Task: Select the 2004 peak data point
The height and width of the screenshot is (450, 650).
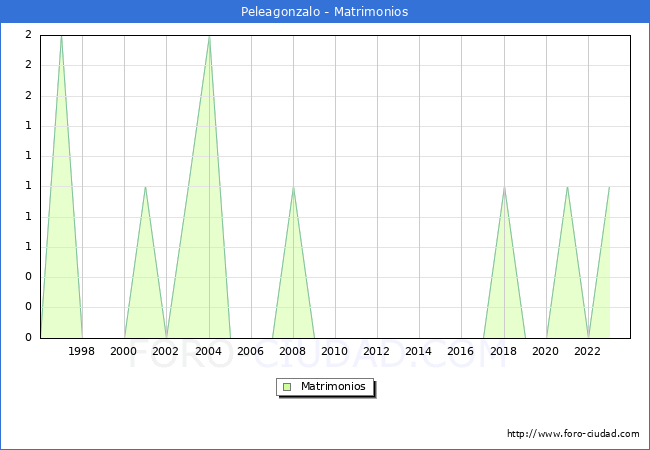Action: point(209,36)
